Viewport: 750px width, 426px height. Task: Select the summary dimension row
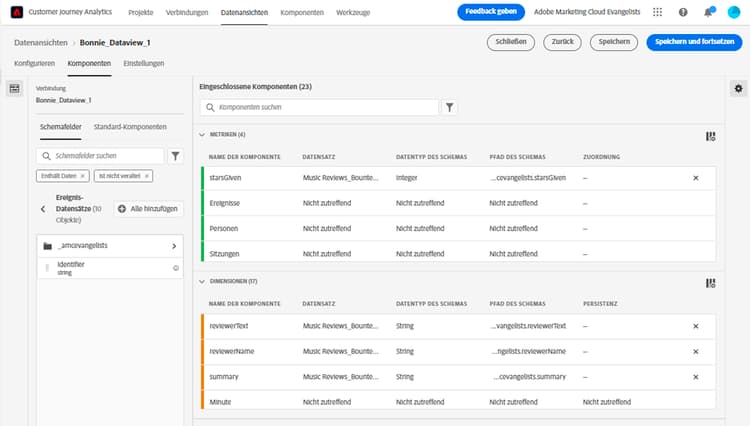pos(459,377)
